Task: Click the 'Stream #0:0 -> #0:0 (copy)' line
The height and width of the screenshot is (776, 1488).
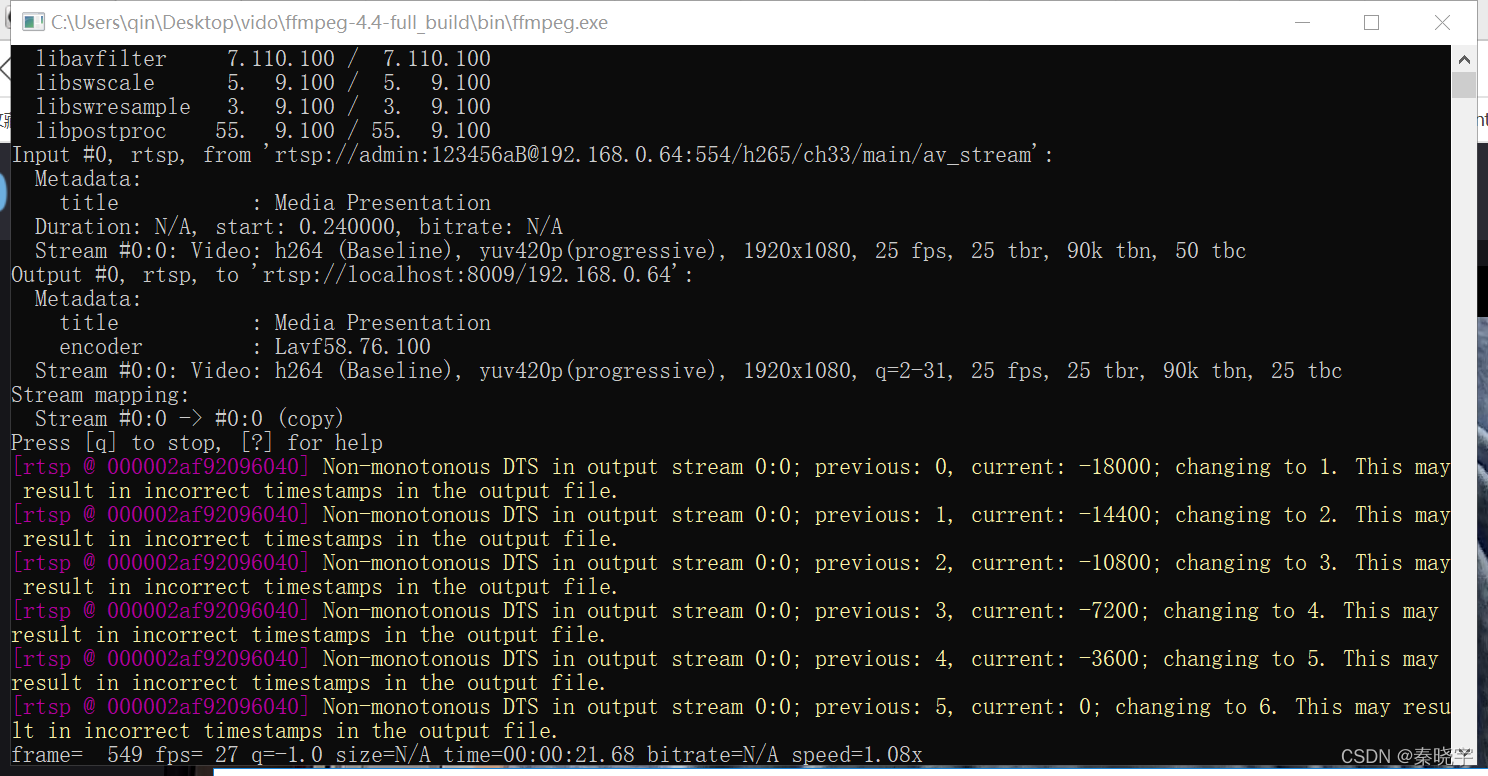Action: (x=189, y=419)
